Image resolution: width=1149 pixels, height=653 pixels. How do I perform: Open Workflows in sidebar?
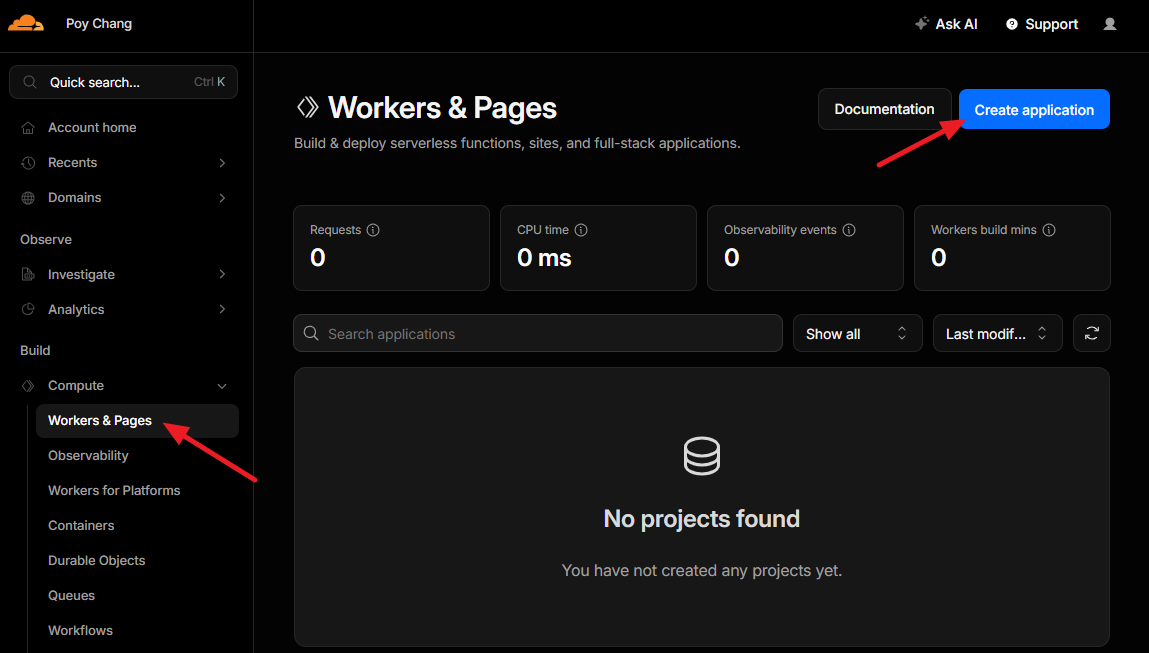(x=80, y=631)
